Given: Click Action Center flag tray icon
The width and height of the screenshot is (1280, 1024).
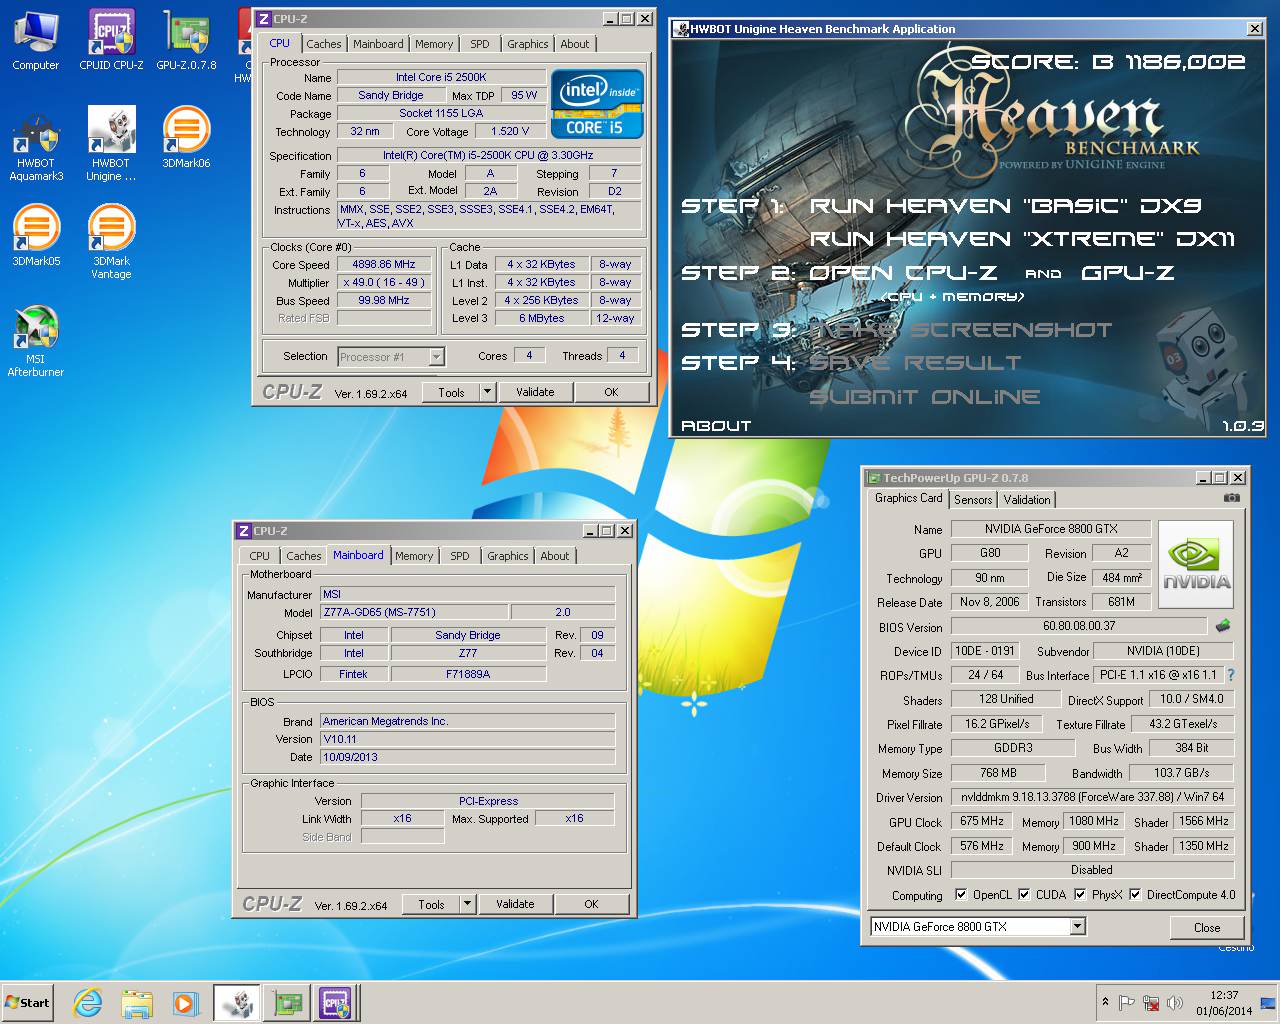Looking at the screenshot, I should click(1127, 1003).
